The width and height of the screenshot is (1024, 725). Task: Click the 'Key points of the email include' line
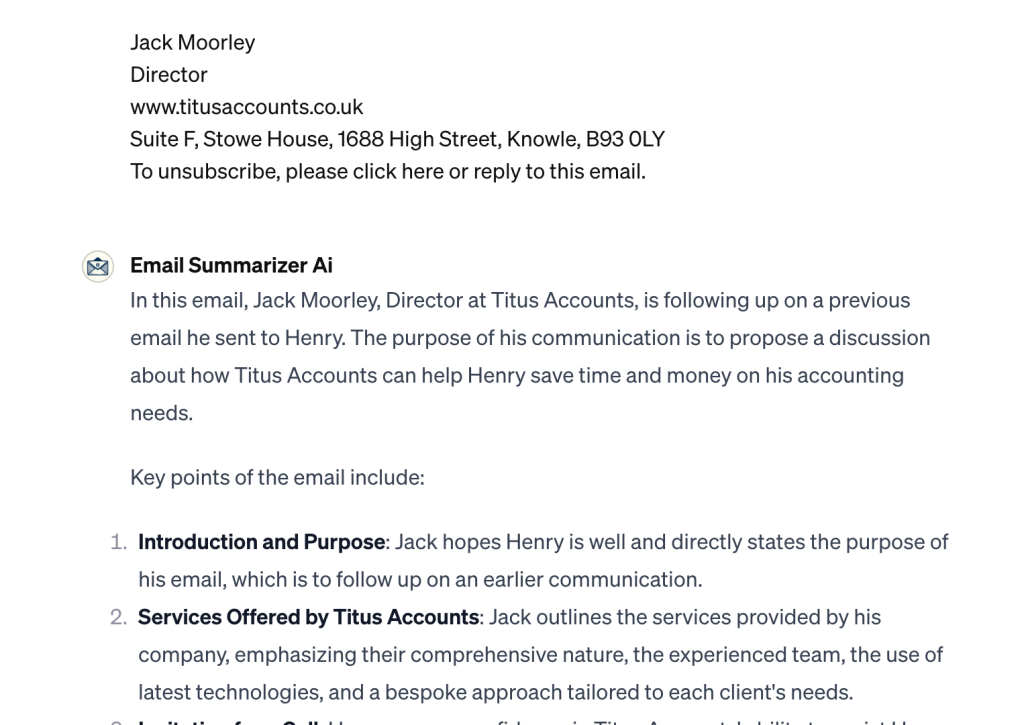[278, 477]
